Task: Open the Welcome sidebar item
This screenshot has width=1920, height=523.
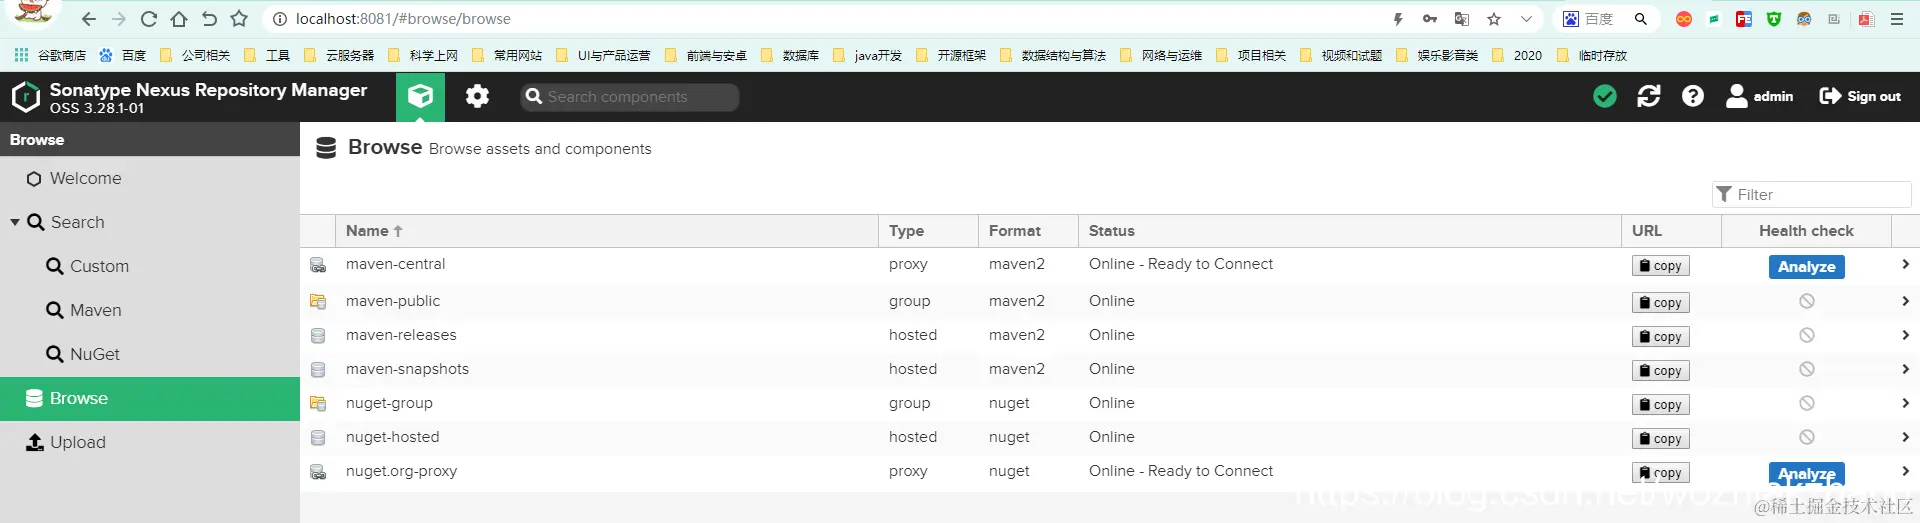Action: point(150,178)
